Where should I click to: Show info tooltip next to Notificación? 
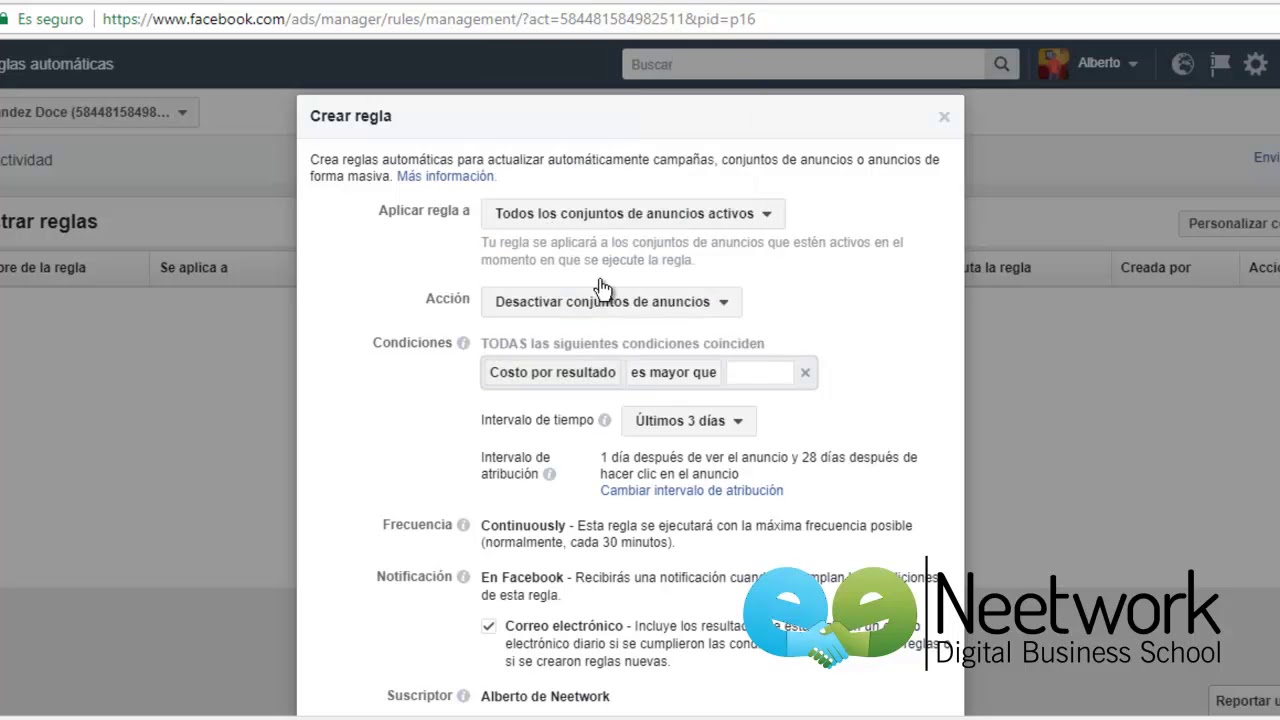click(x=463, y=577)
